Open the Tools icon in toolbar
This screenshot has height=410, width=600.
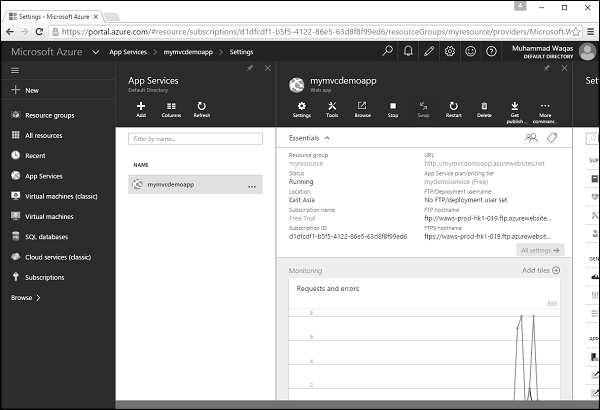[x=332, y=105]
